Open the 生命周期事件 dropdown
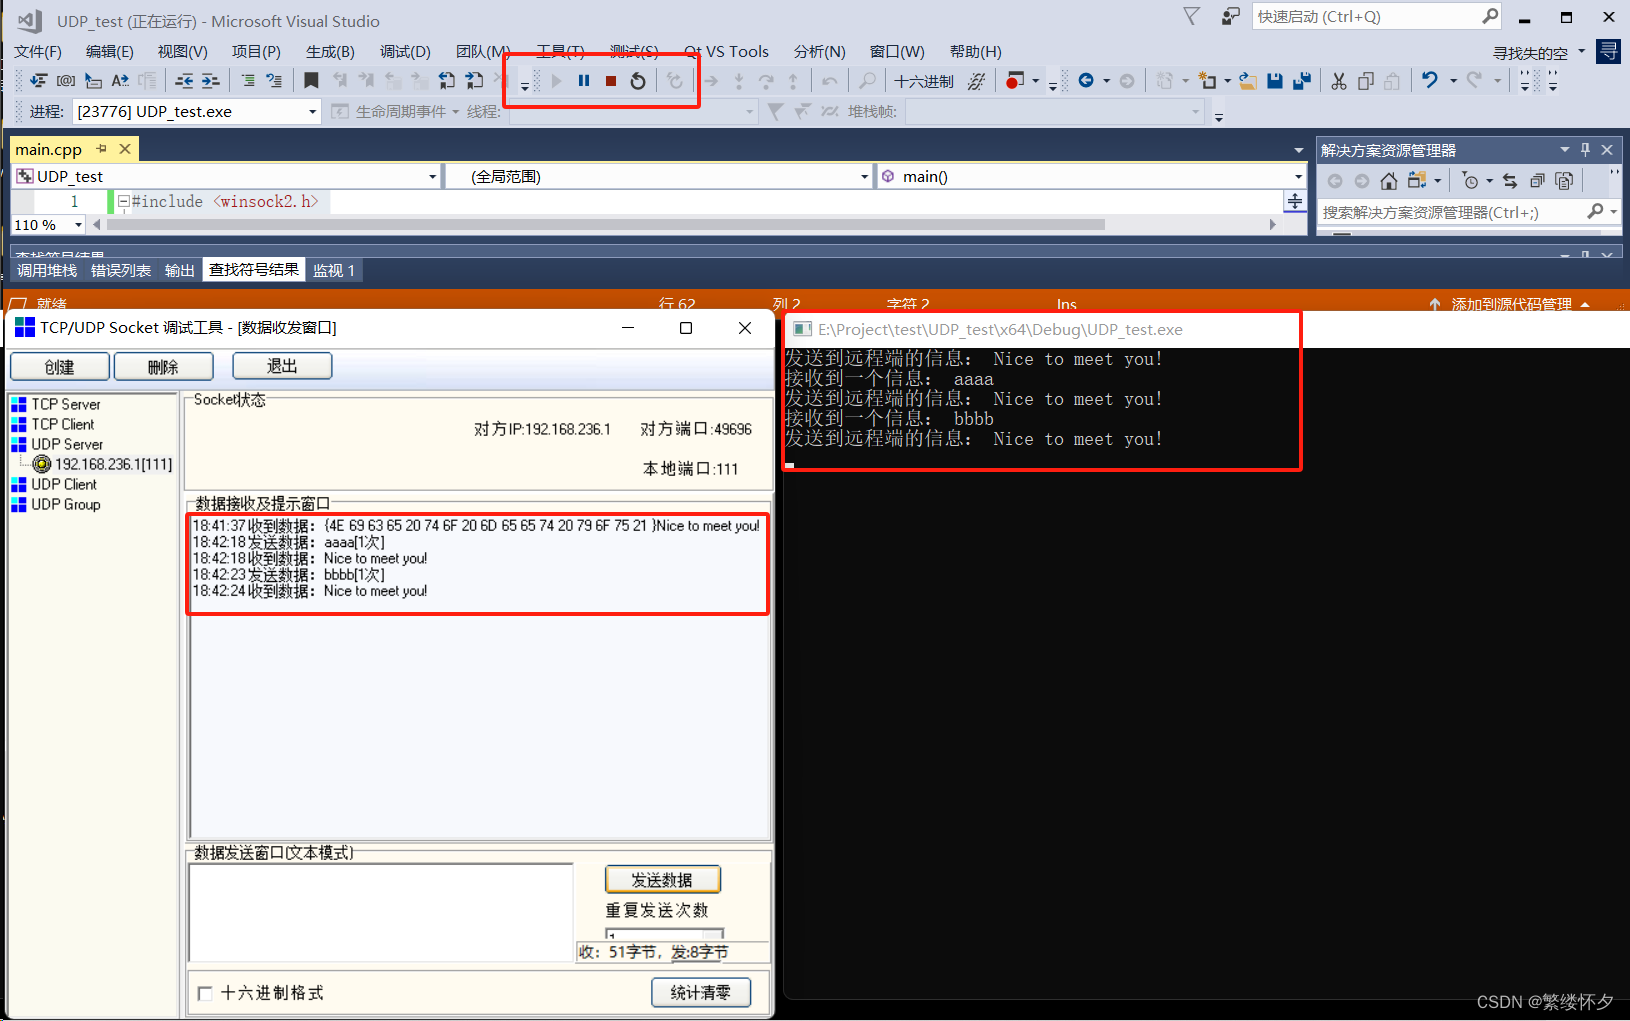 pyautogui.click(x=455, y=112)
